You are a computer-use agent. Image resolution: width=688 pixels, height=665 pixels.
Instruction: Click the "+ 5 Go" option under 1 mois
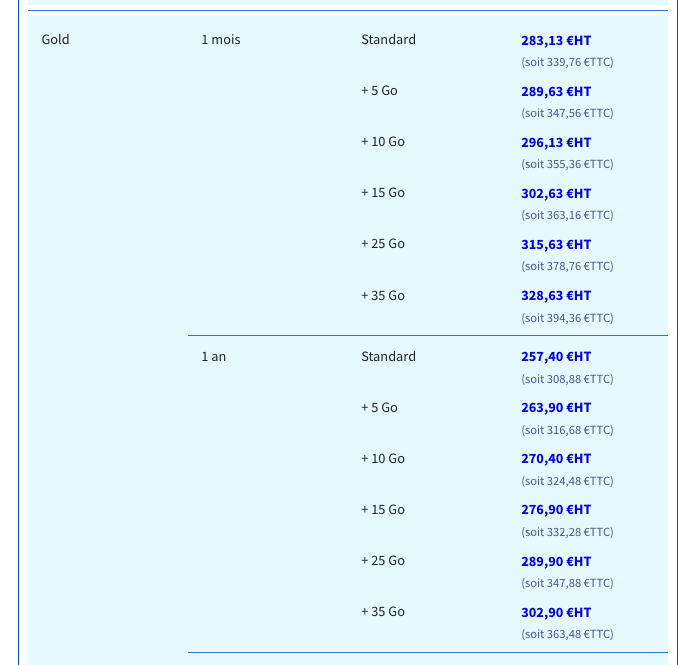(x=379, y=91)
